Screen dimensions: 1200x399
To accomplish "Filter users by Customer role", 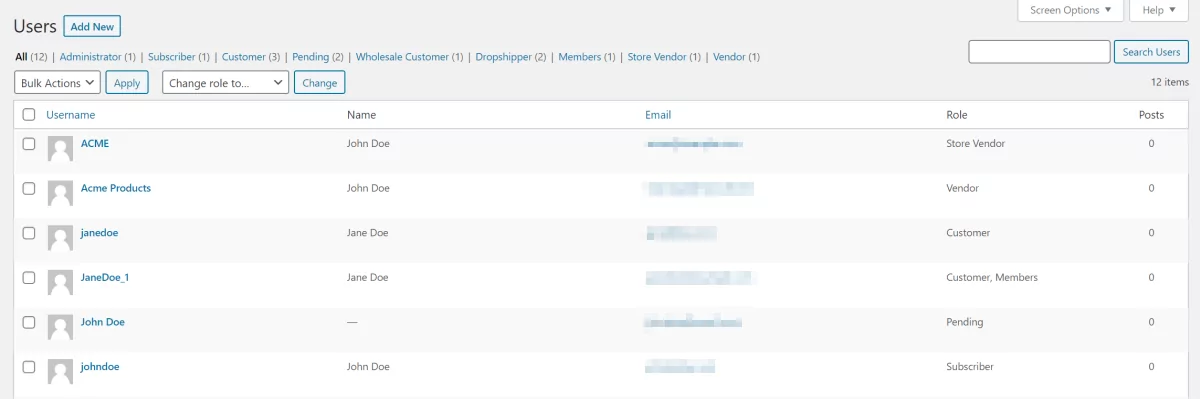I will click(x=244, y=57).
